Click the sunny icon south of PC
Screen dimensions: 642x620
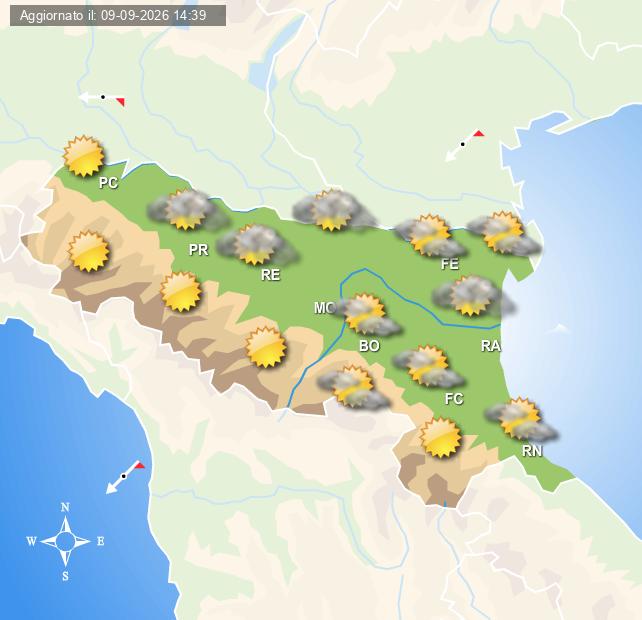pos(88,251)
